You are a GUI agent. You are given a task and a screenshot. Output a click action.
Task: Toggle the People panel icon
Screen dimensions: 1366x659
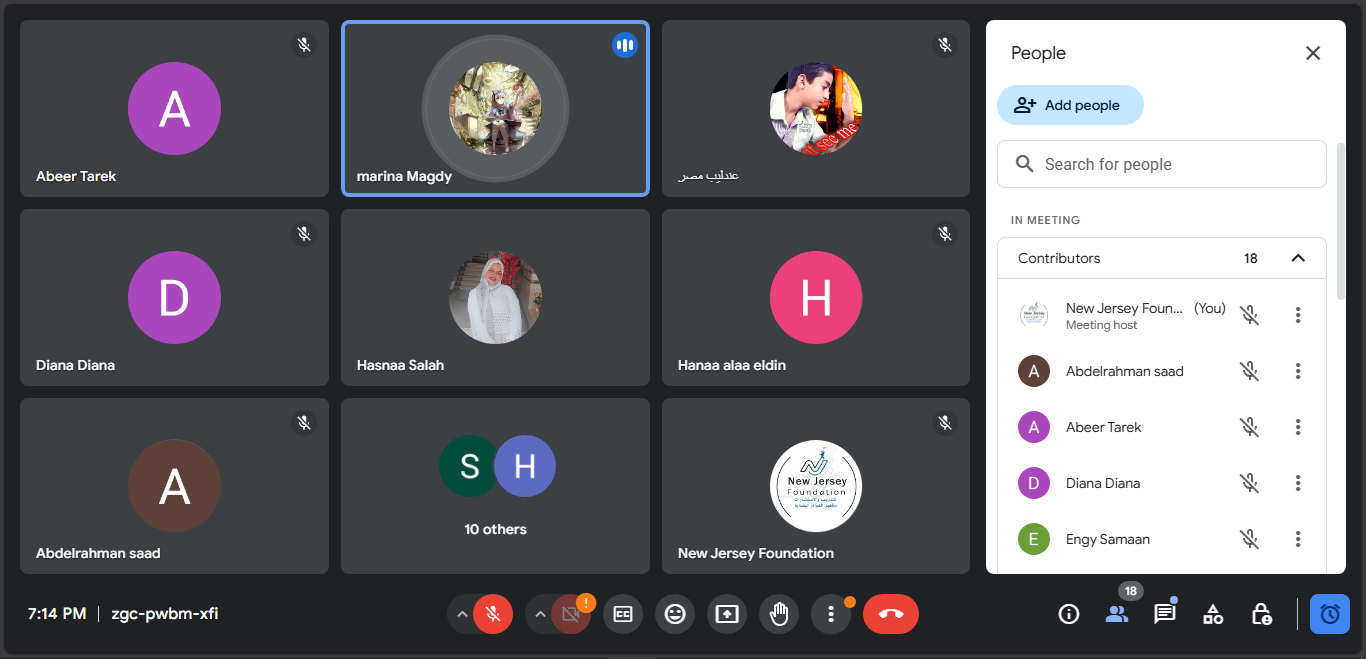pyautogui.click(x=1117, y=614)
